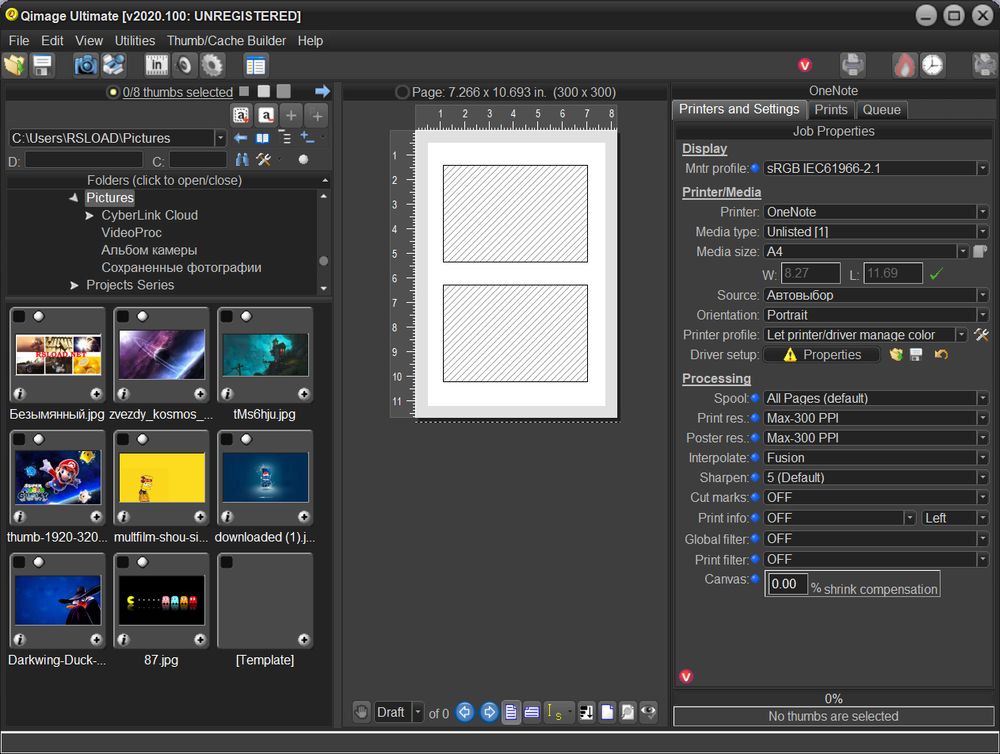Select the radio button beside the page size
Image resolution: width=1000 pixels, height=754 pixels.
[x=402, y=92]
